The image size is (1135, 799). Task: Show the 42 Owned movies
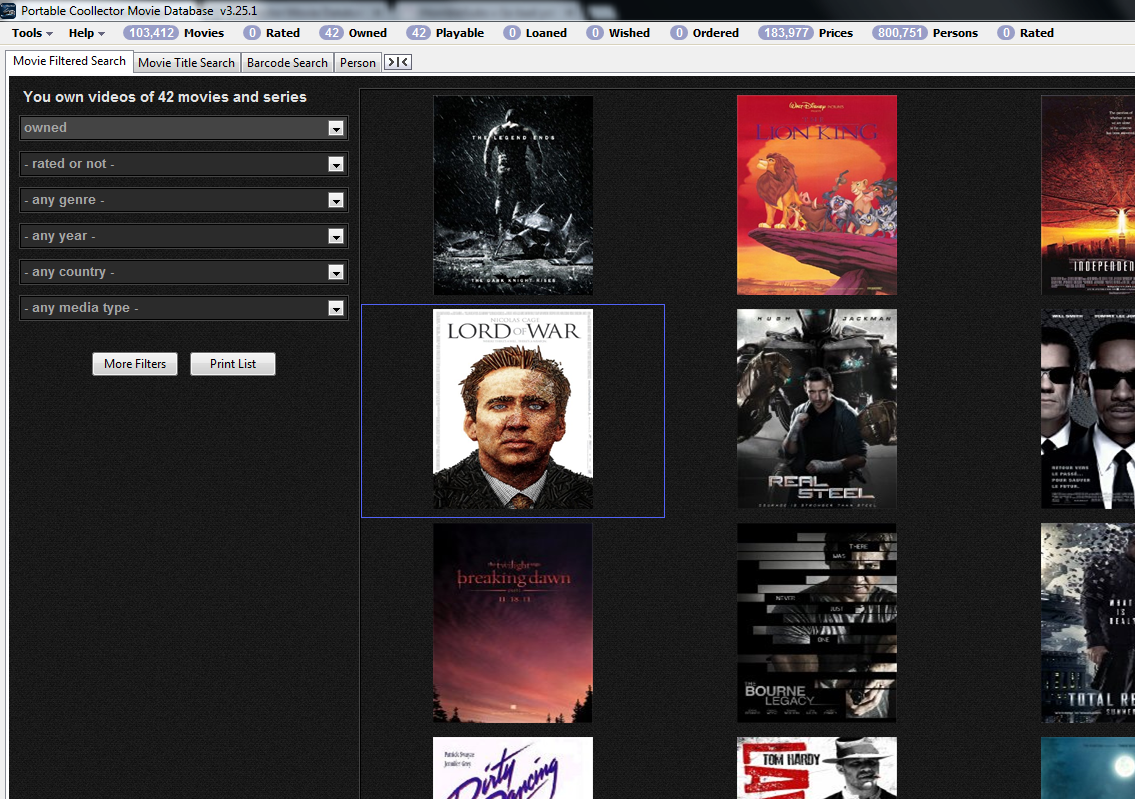pyautogui.click(x=353, y=33)
